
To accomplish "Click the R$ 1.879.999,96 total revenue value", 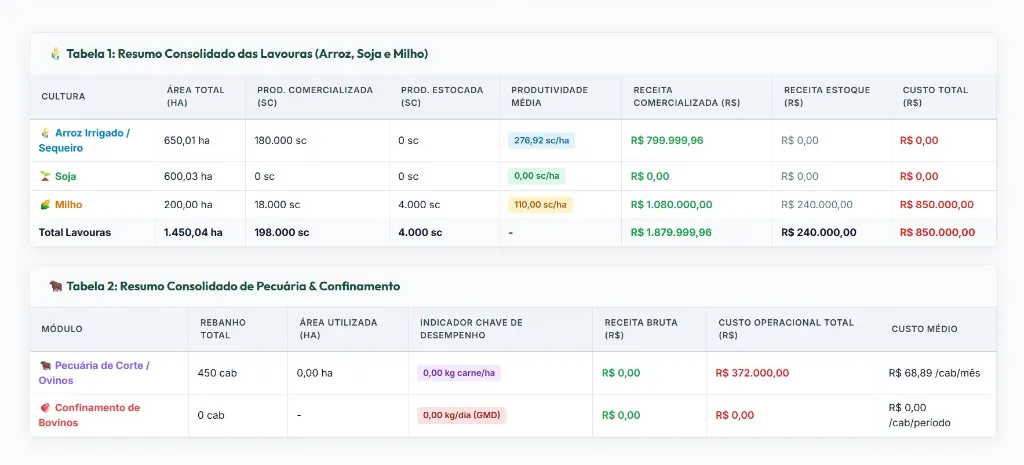I will click(x=671, y=232).
